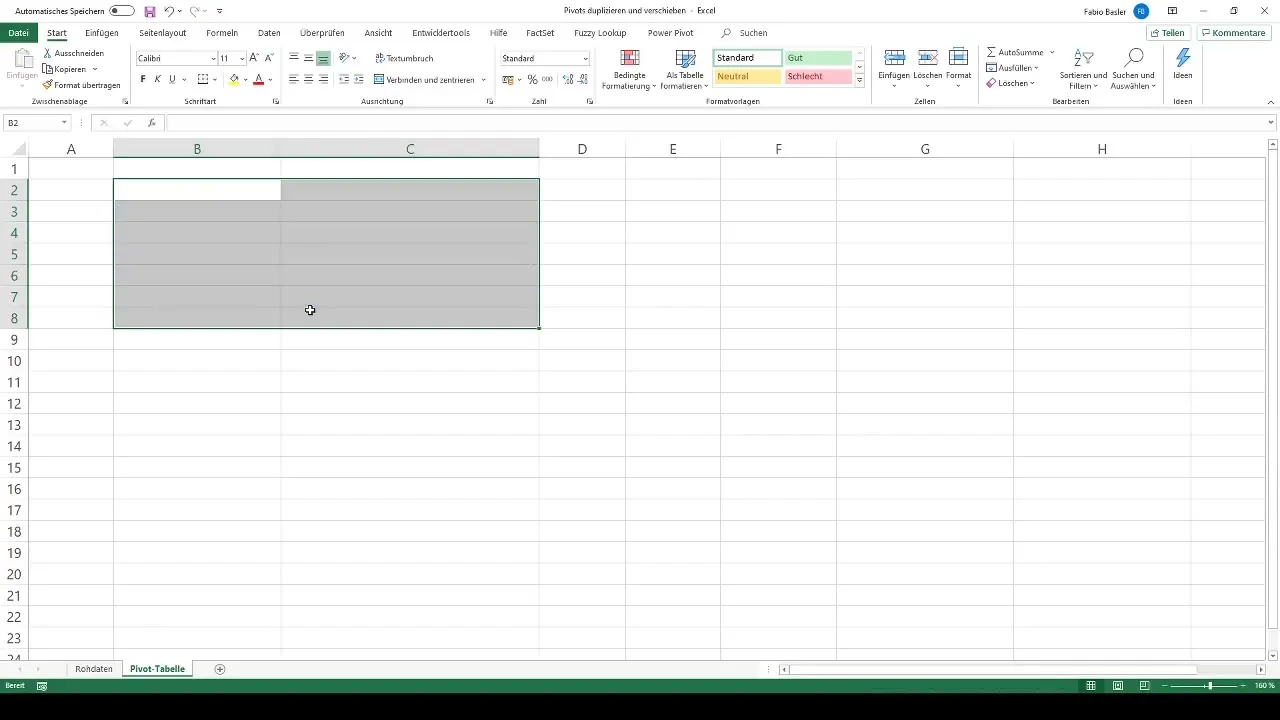Expand the AutoSumme dropdown arrow
The height and width of the screenshot is (720, 1280).
point(1052,51)
